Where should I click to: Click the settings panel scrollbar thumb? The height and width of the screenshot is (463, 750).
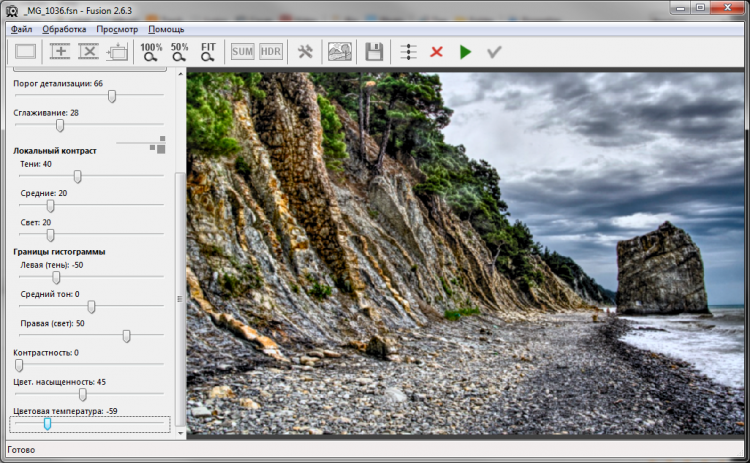pos(180,299)
